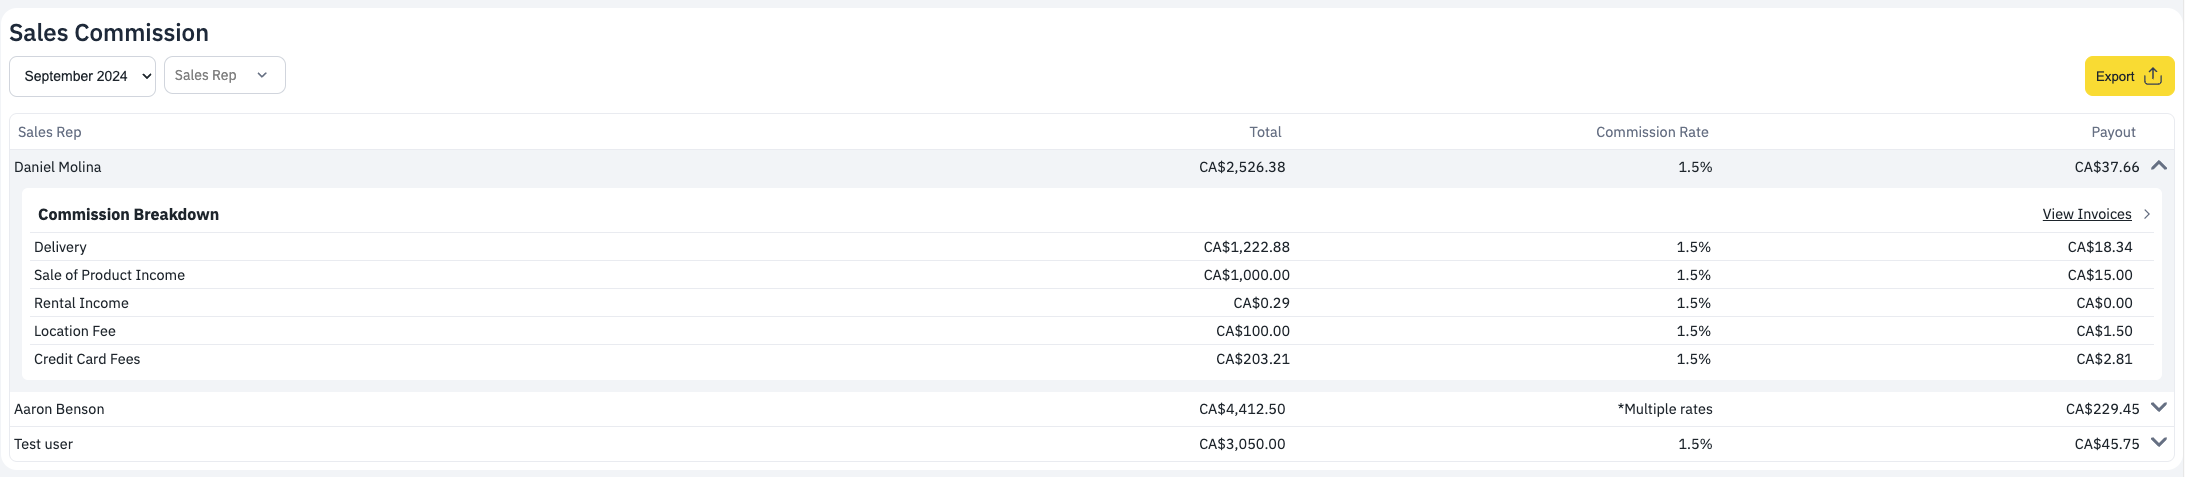Click the Payout column header
Viewport: 2185px width, 477px height.
(2113, 132)
